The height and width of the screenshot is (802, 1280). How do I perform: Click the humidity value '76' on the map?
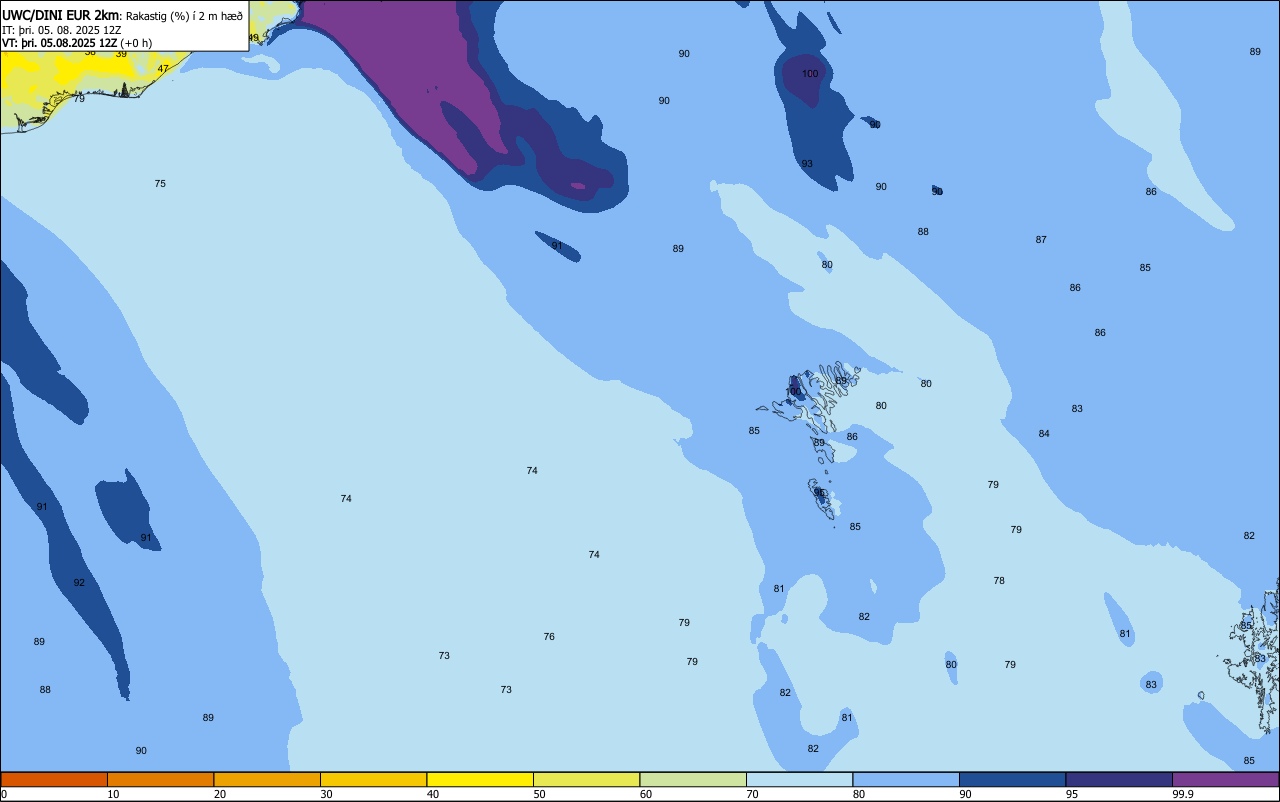pyautogui.click(x=549, y=637)
